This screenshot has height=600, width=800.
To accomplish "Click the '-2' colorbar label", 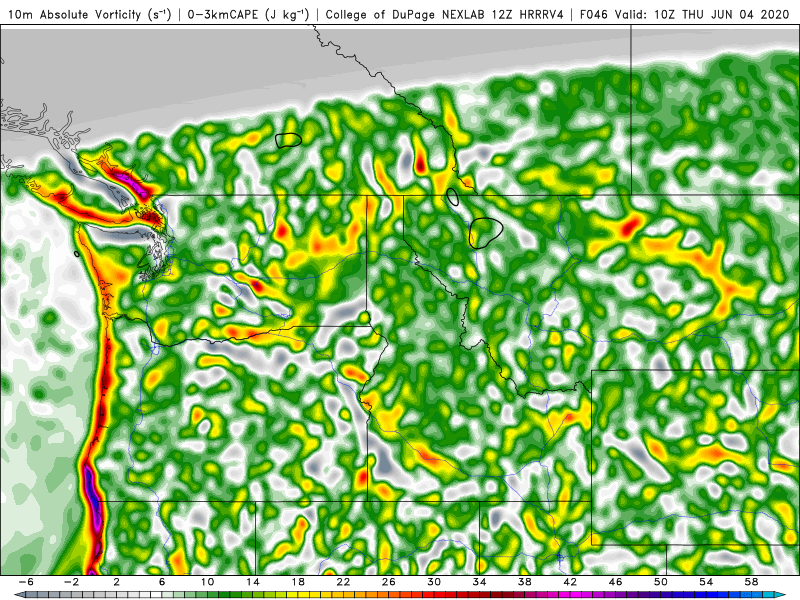I will [x=71, y=582].
